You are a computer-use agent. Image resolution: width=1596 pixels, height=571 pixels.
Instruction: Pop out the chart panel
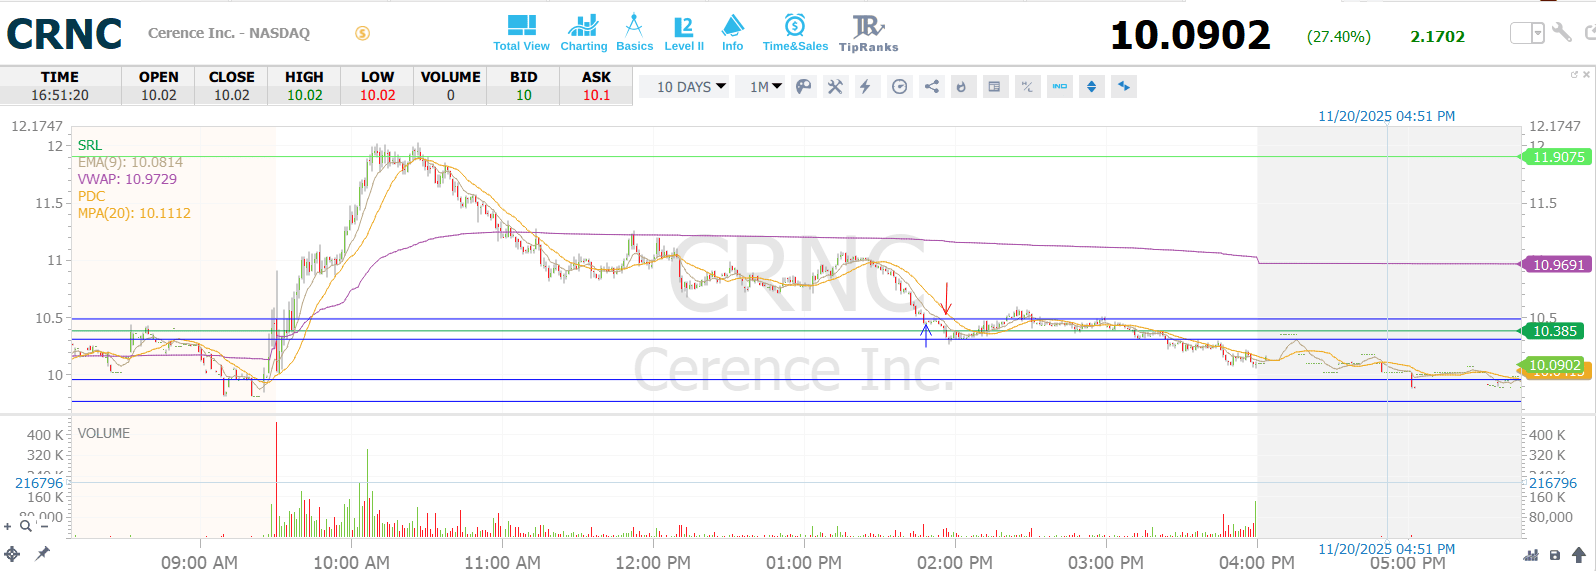tap(1574, 74)
